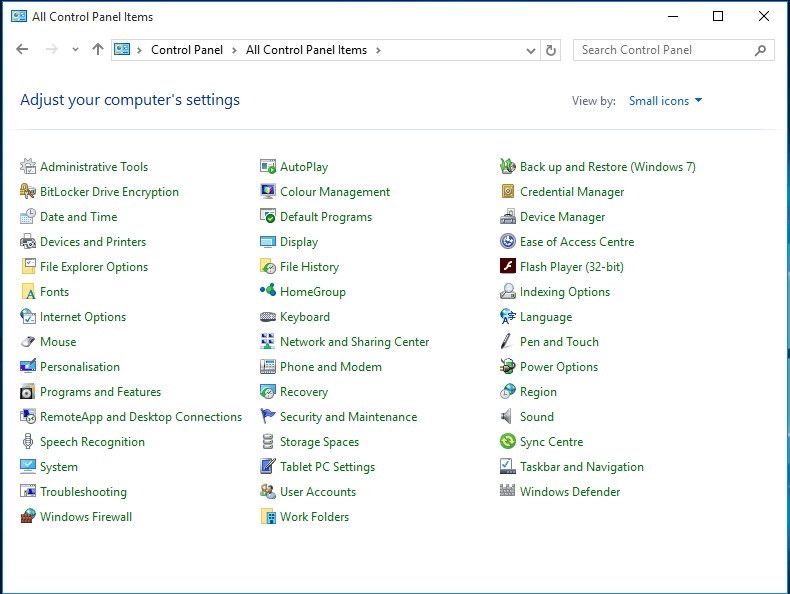
Task: Open the Storage Spaces icon
Action: [x=268, y=441]
